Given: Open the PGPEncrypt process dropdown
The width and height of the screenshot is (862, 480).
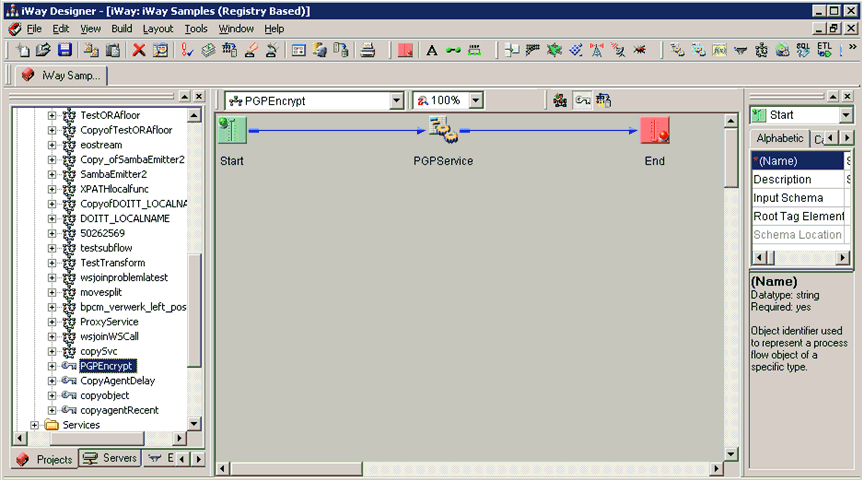Looking at the screenshot, I should [x=396, y=101].
